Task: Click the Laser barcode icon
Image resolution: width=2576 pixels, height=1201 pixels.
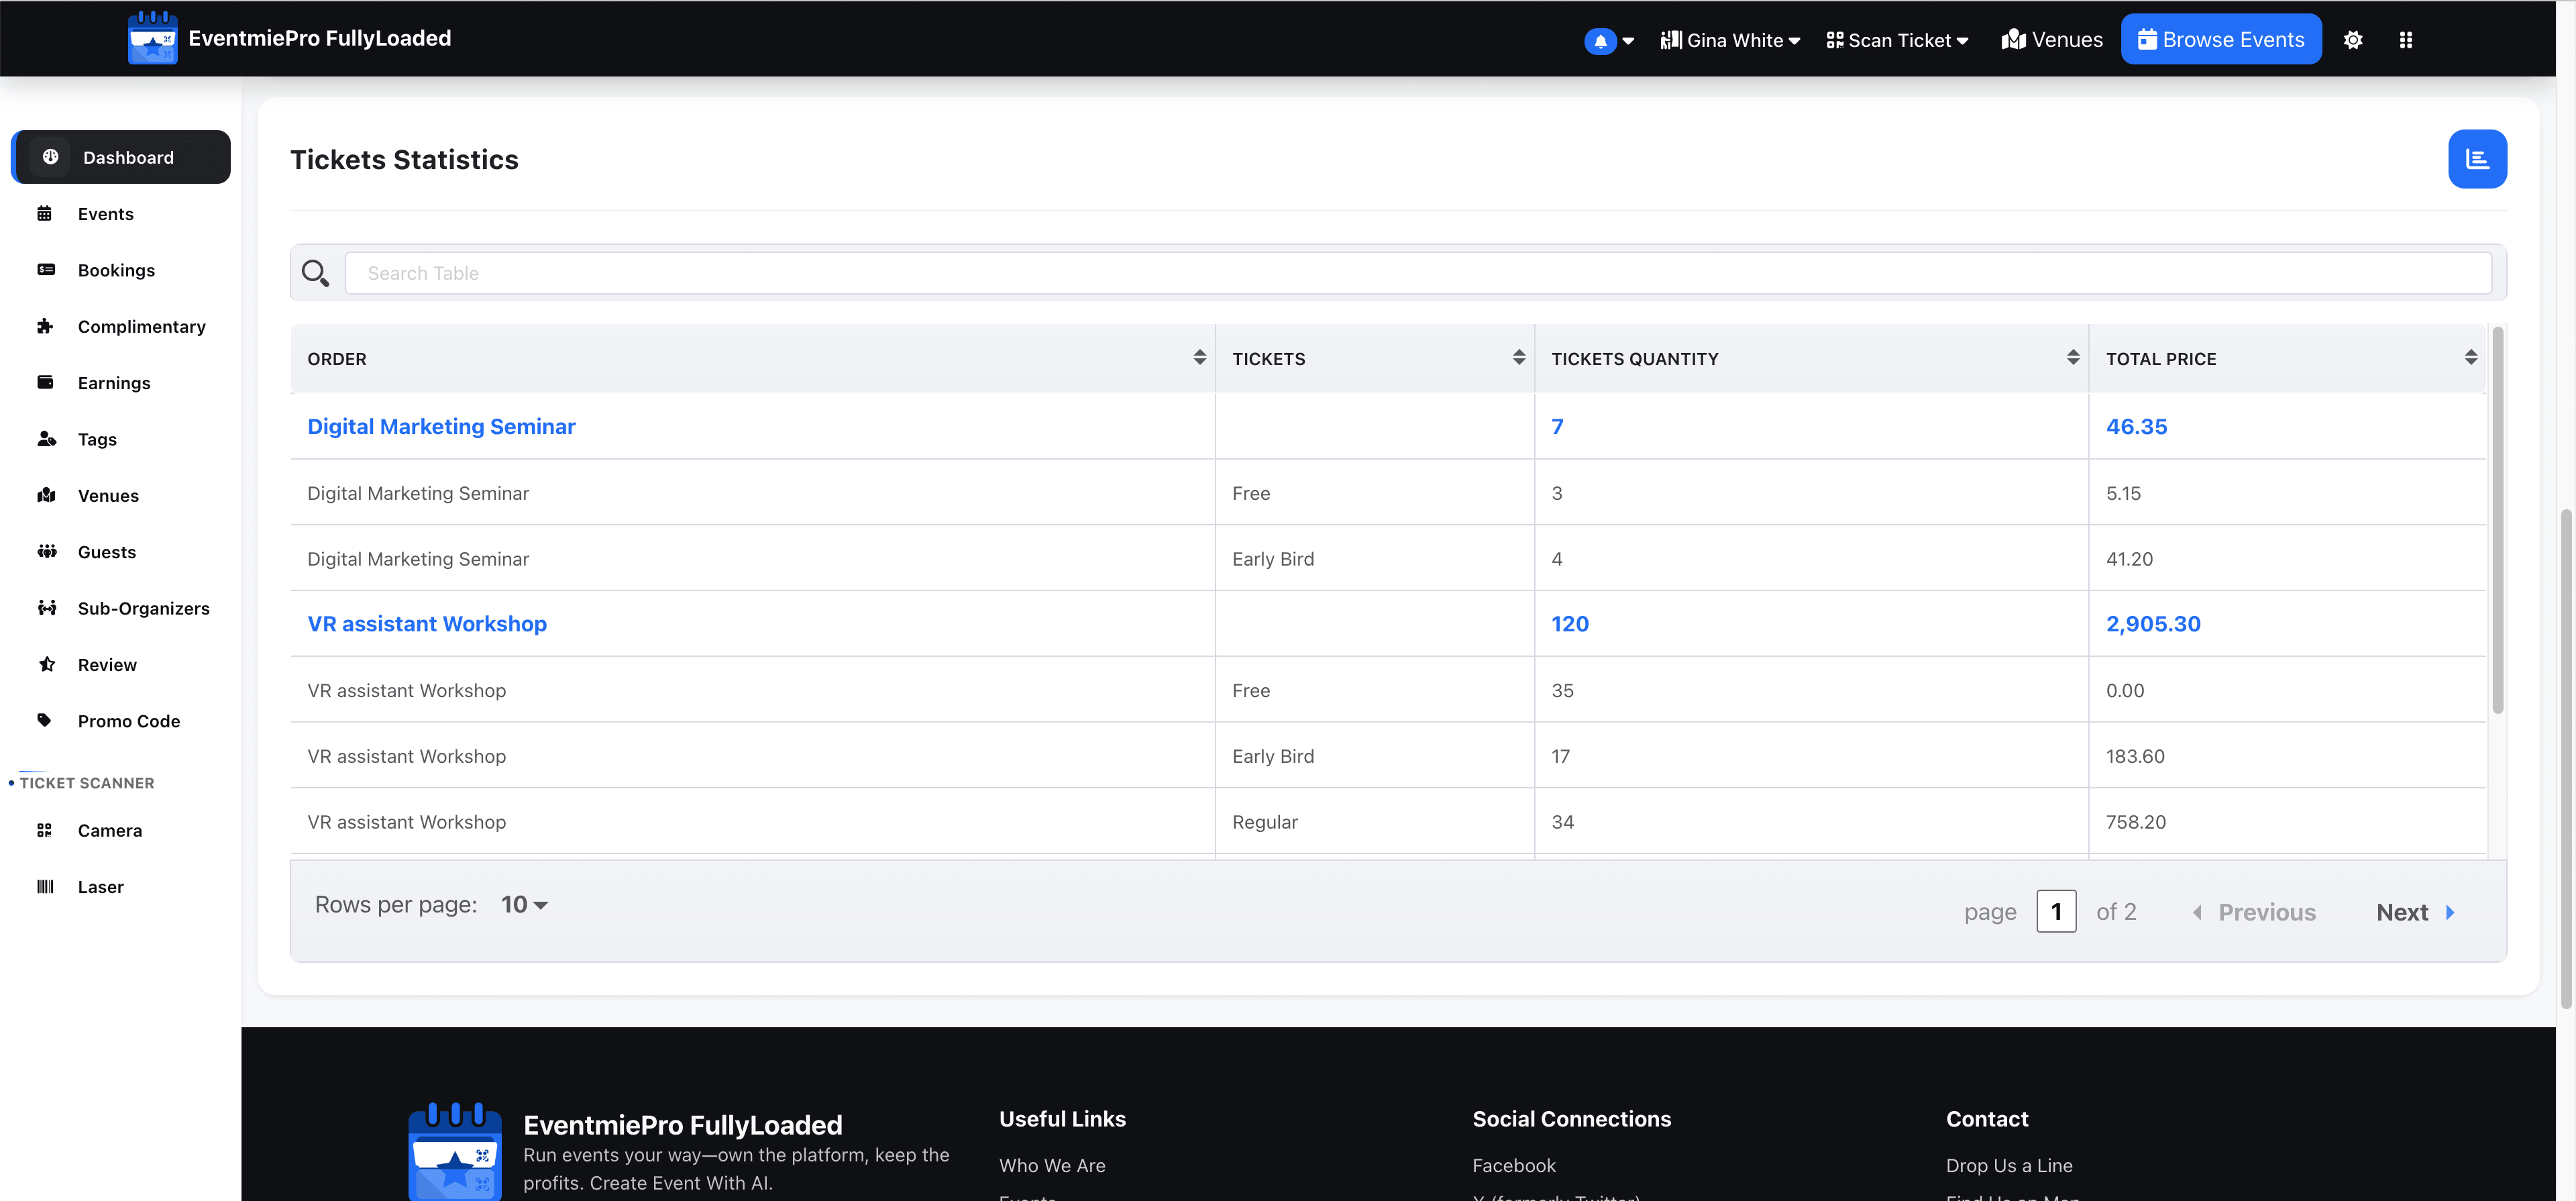Action: pyautogui.click(x=45, y=886)
